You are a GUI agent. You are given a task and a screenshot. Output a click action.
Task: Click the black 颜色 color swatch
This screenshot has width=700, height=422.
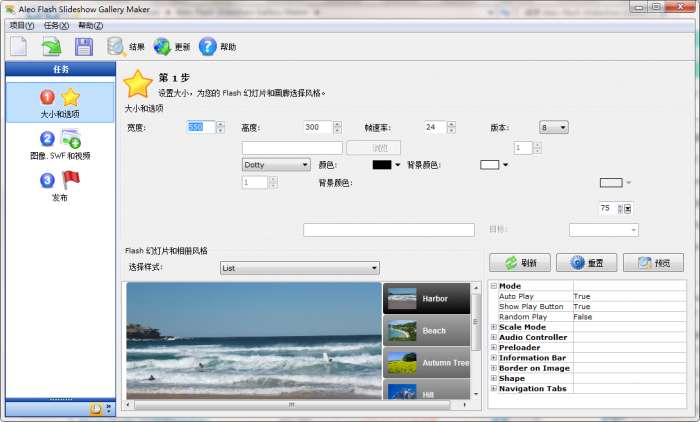[x=381, y=165]
